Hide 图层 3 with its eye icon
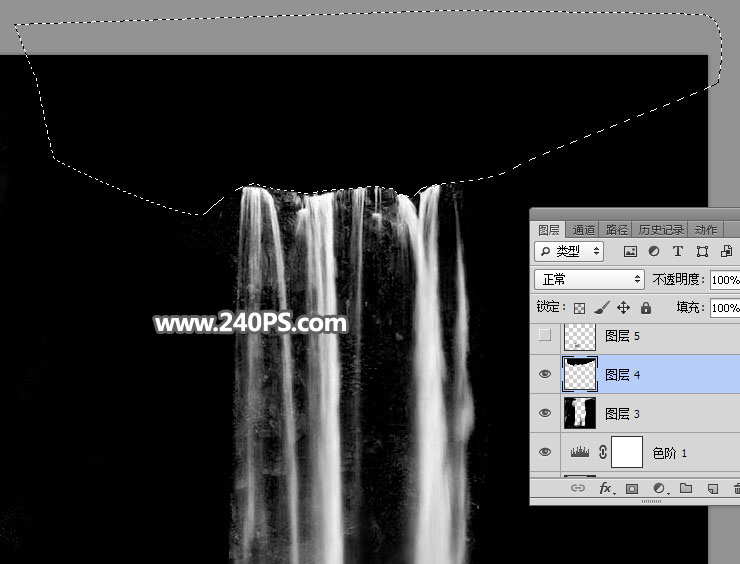 [545, 413]
